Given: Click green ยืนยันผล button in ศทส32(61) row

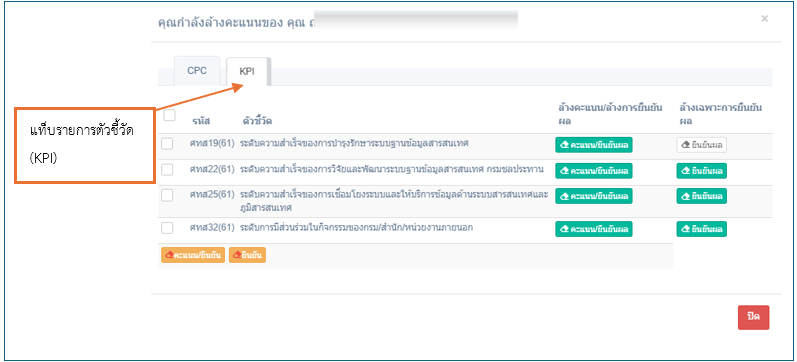Looking at the screenshot, I should 701,229.
